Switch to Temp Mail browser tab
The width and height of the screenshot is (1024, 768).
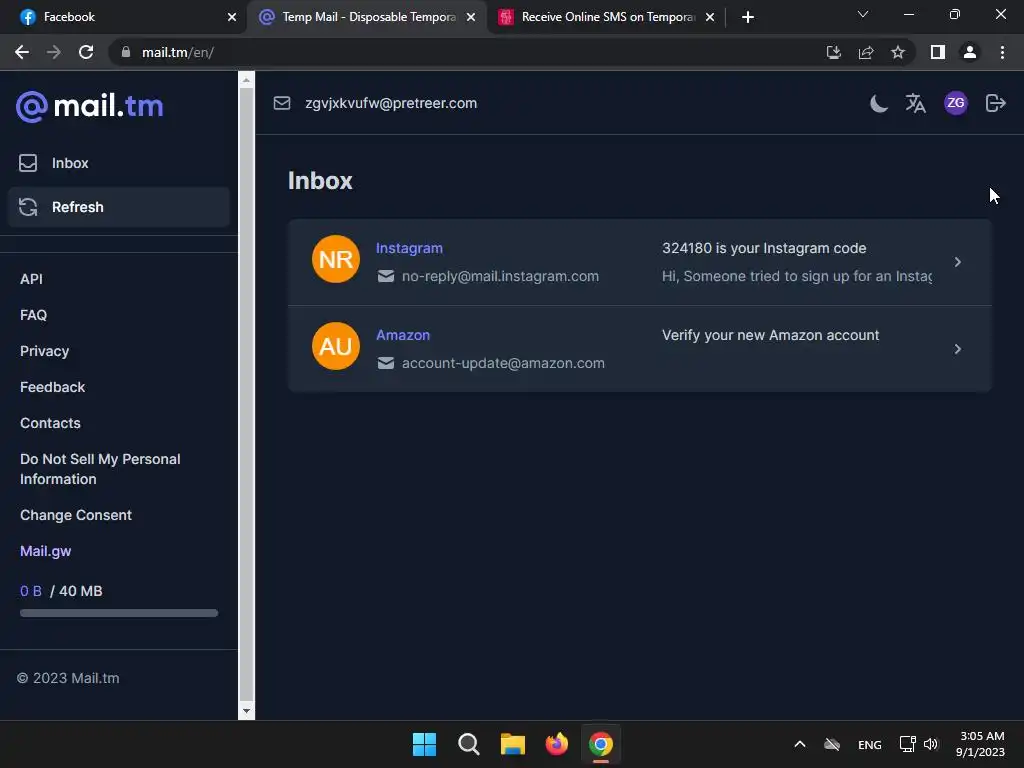coord(368,17)
